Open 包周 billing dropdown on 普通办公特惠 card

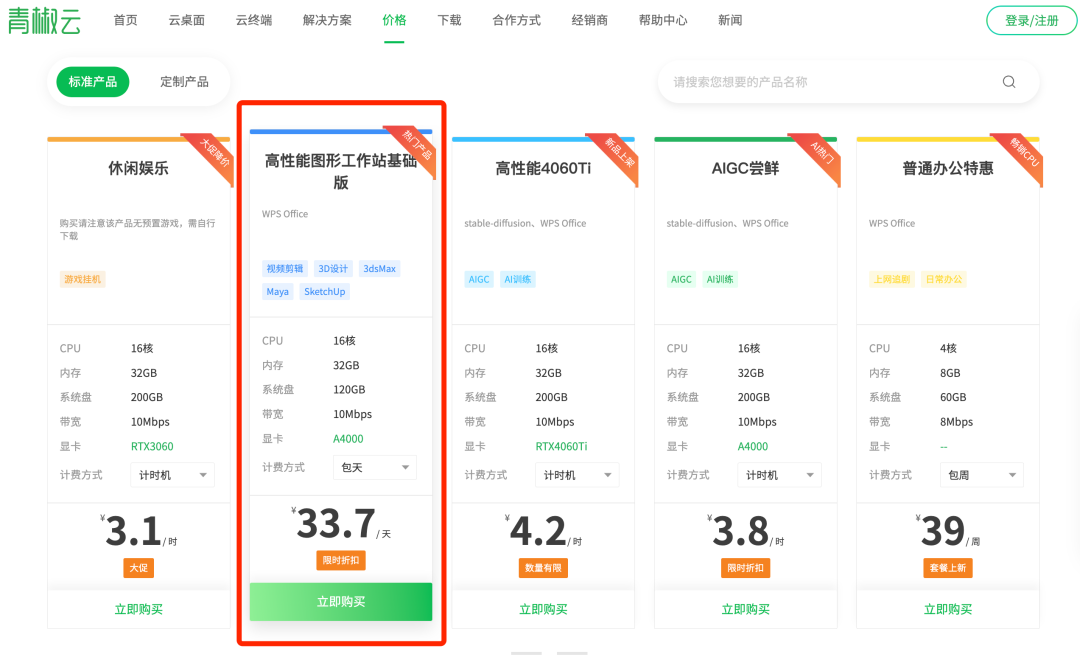point(982,475)
